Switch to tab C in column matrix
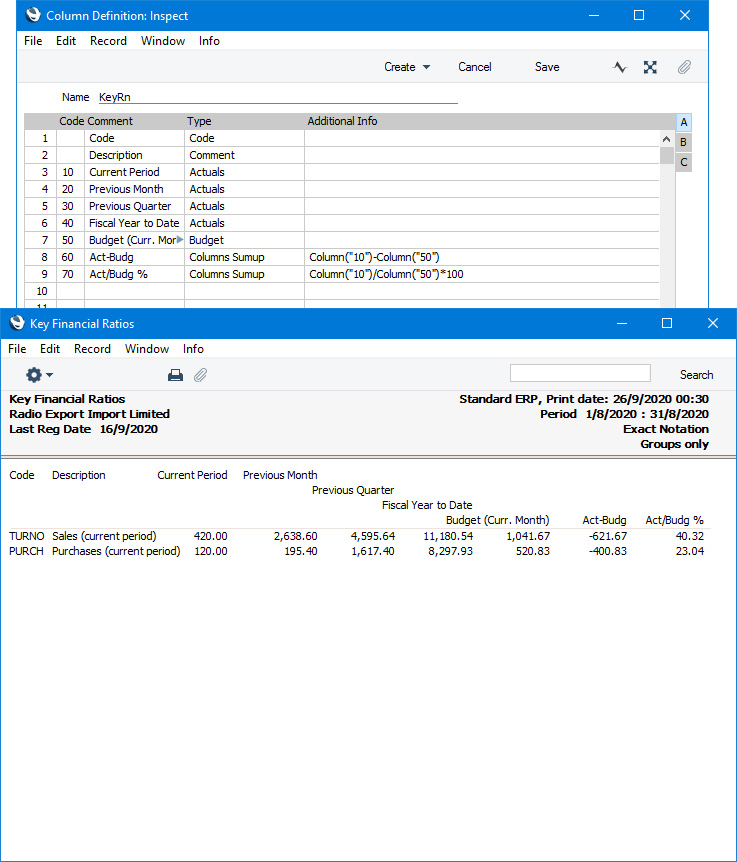The height and width of the screenshot is (862, 737). (x=684, y=163)
